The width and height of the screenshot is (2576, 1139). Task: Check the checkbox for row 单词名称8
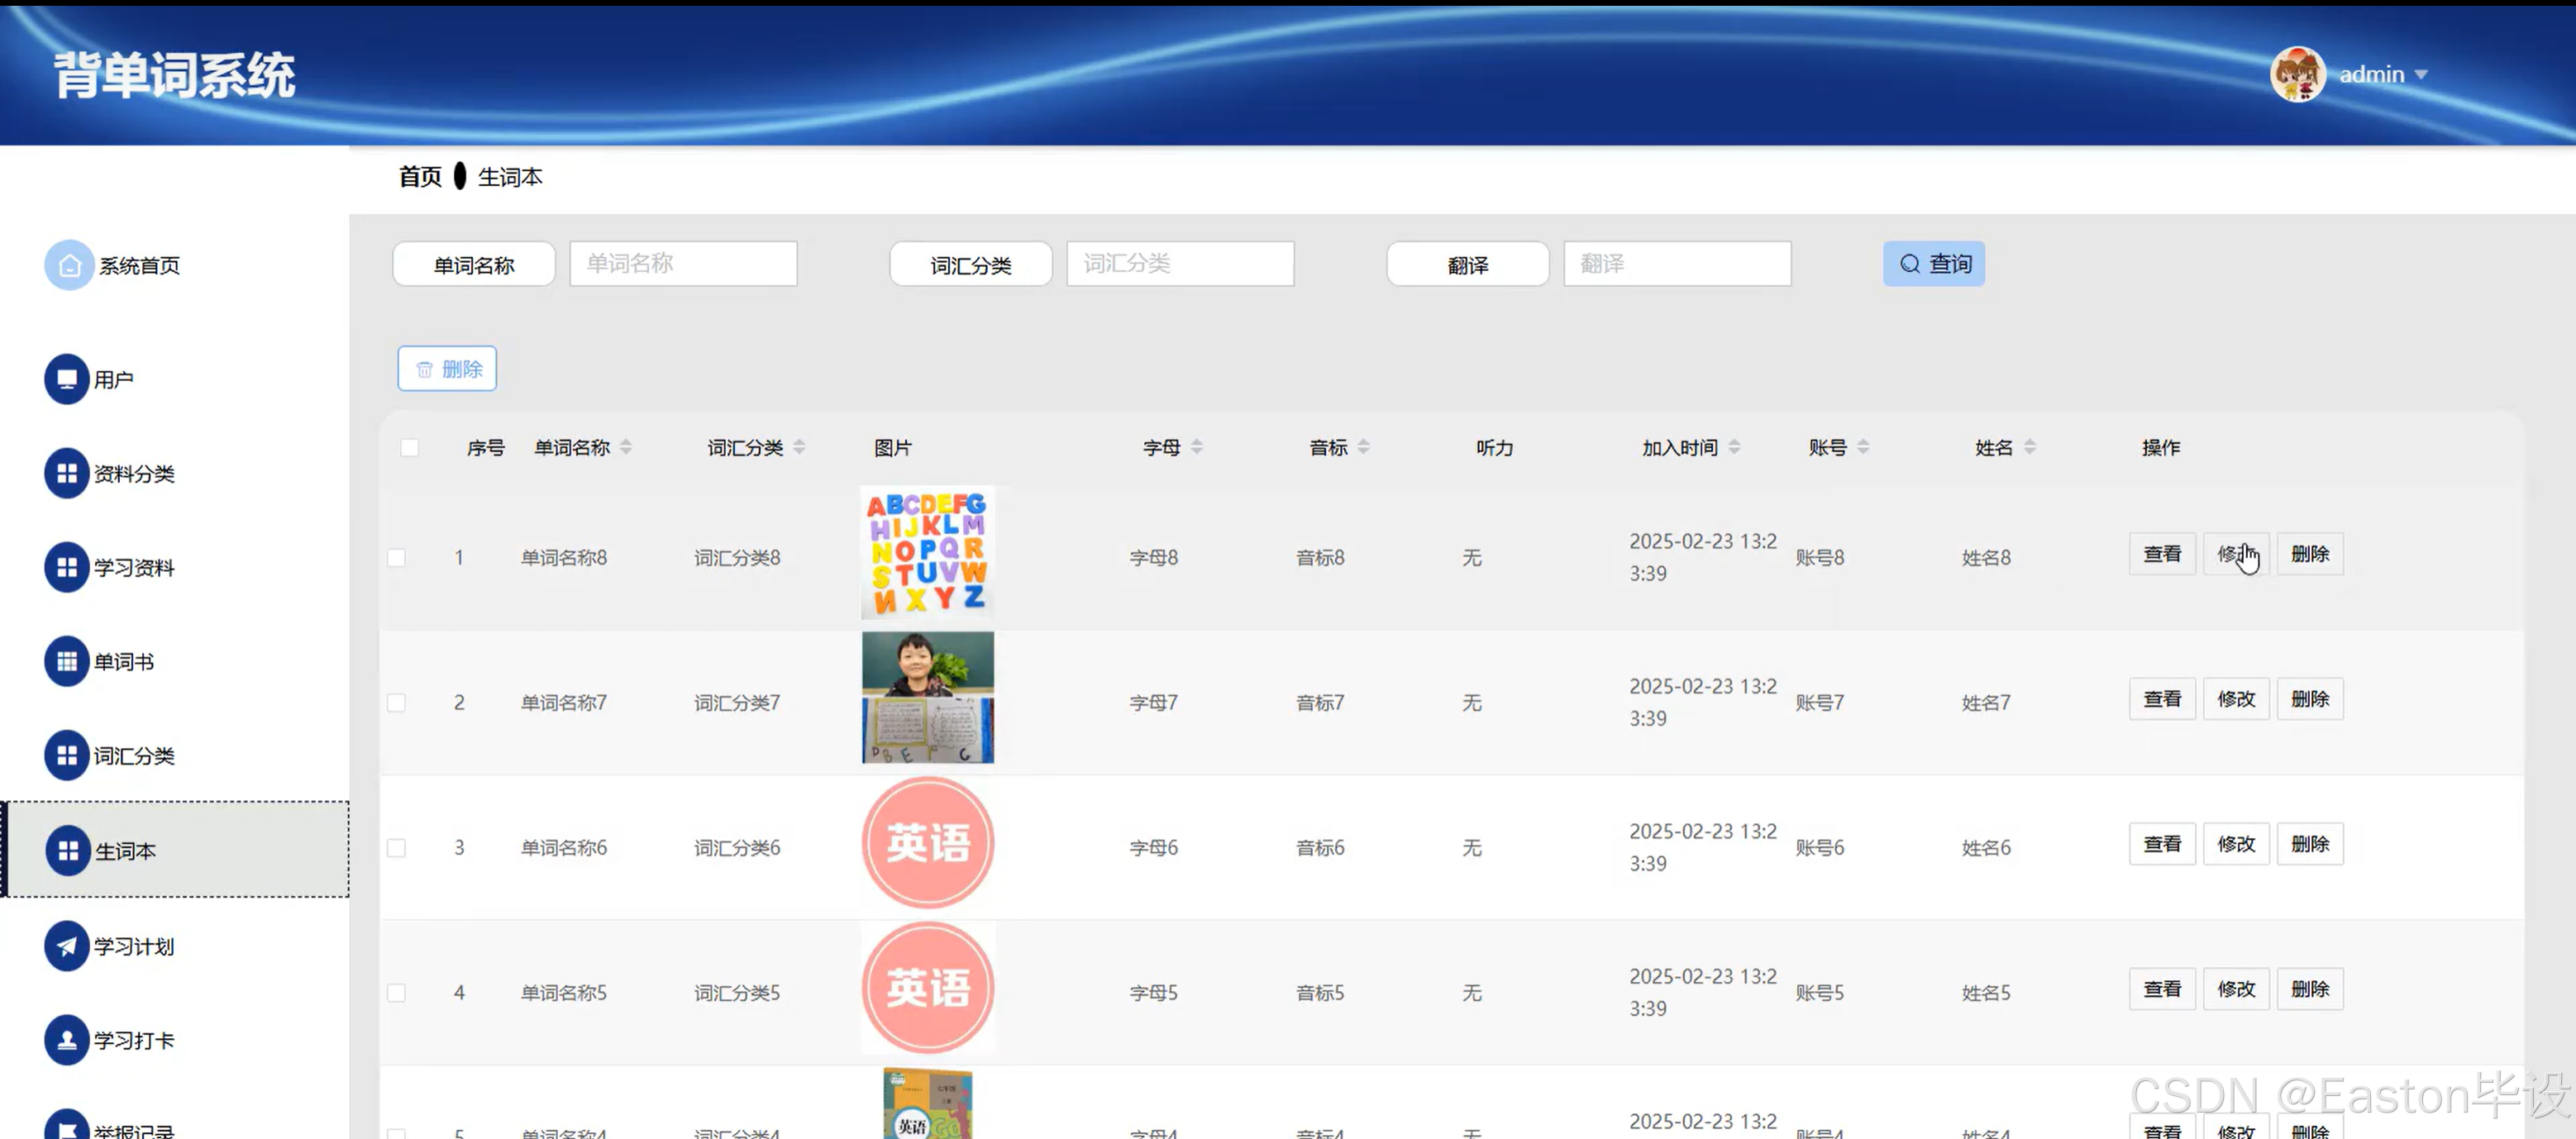[x=396, y=557]
